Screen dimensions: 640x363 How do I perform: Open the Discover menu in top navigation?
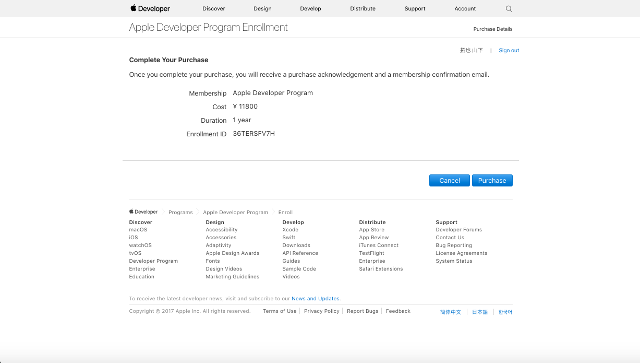214,9
